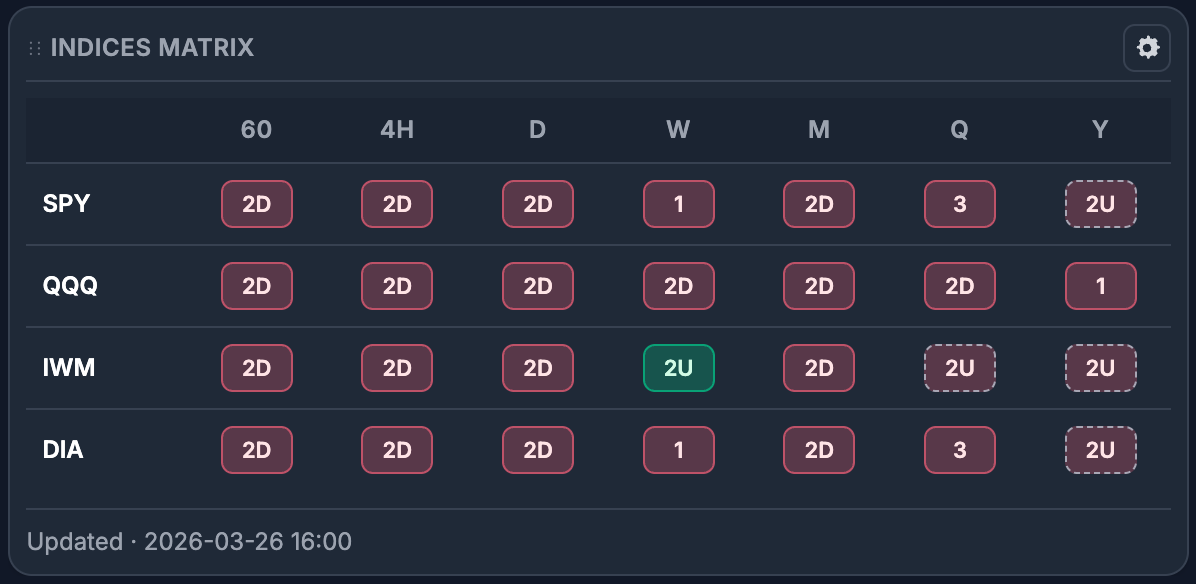Select the W column header
Image resolution: width=1196 pixels, height=584 pixels.
click(x=679, y=129)
